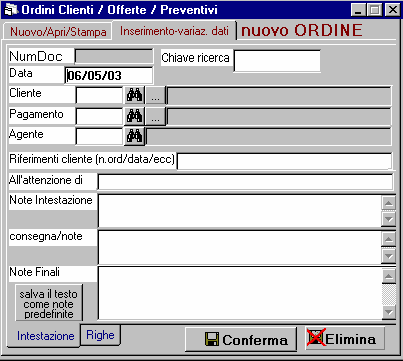Switch to the Righe bottom tab
The width and height of the screenshot is (403, 361).
pyautogui.click(x=100, y=335)
